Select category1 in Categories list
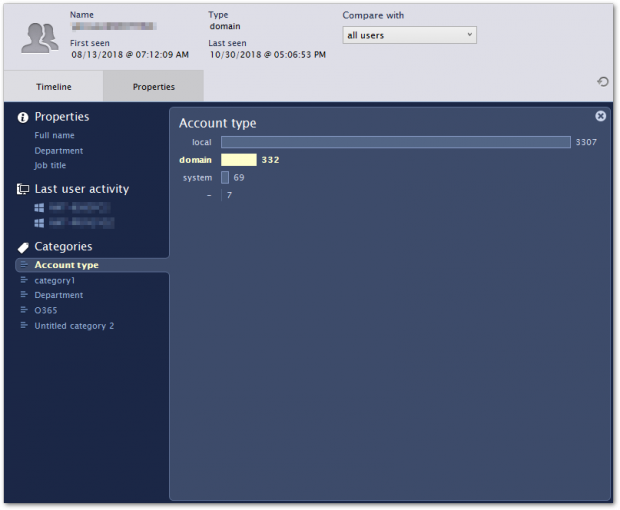 coord(55,280)
